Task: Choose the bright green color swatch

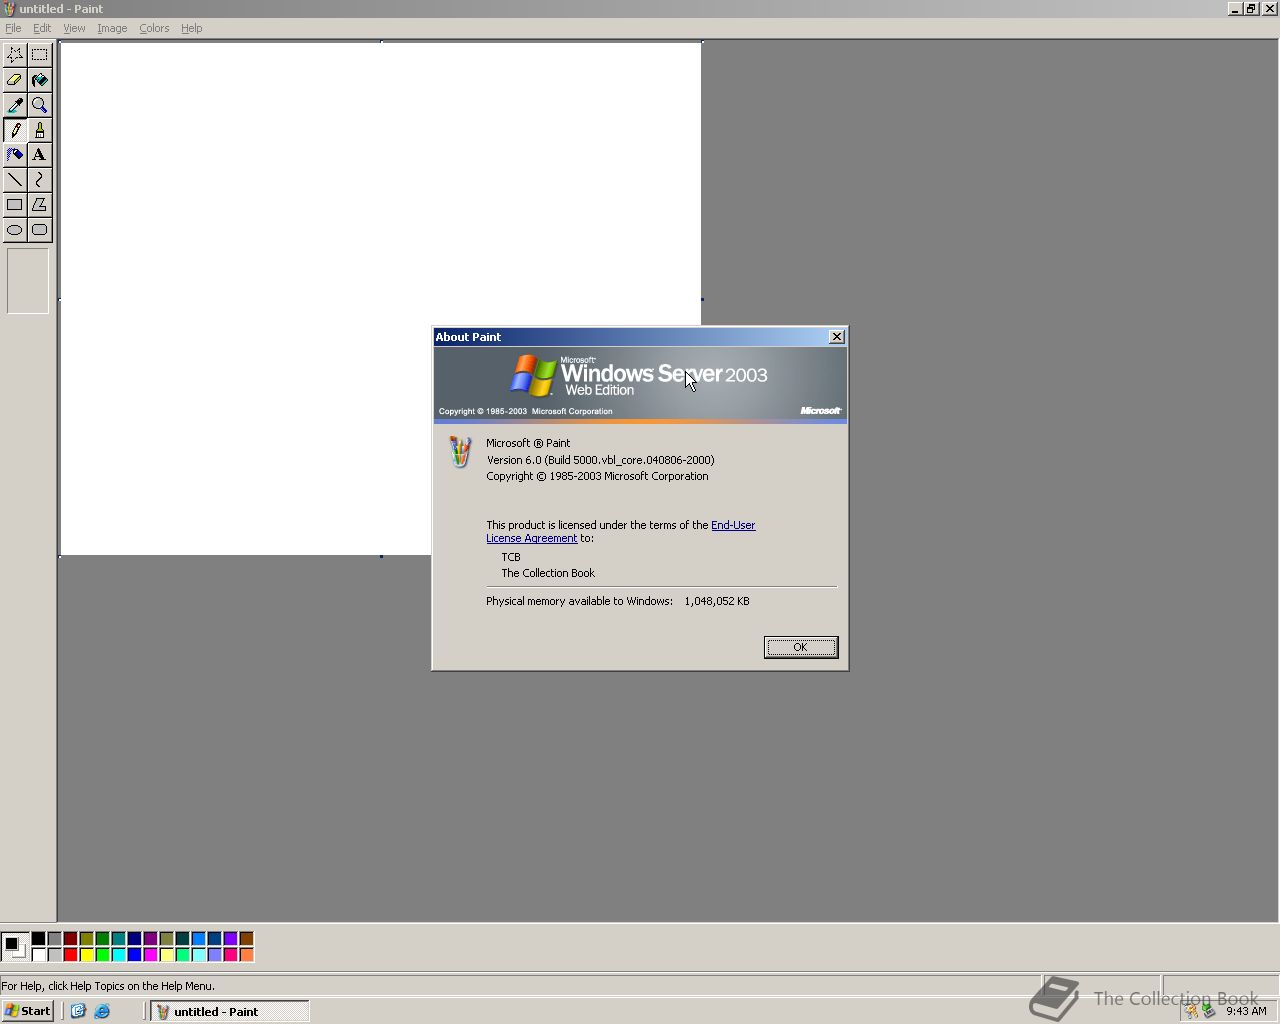Action: pyautogui.click(x=102, y=954)
